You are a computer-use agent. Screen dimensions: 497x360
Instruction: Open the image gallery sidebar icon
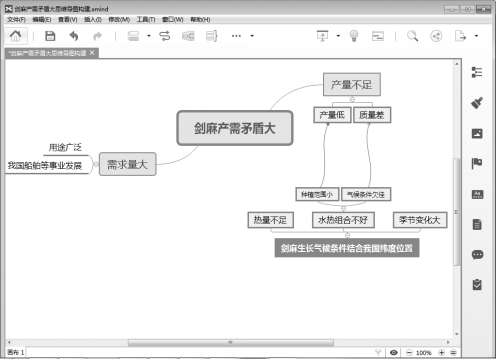click(477, 133)
